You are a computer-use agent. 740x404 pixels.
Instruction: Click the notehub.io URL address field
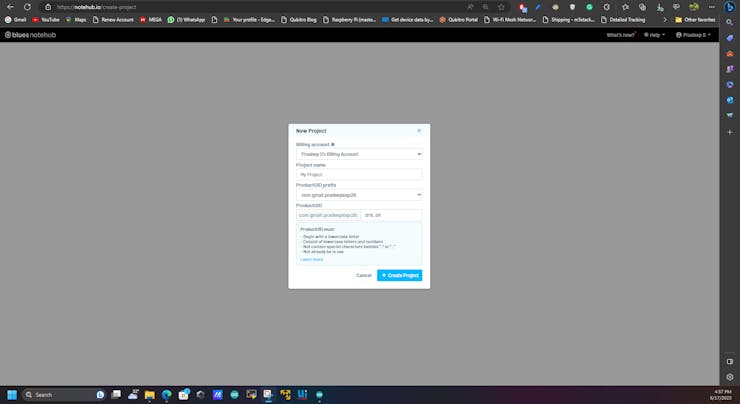point(255,7)
